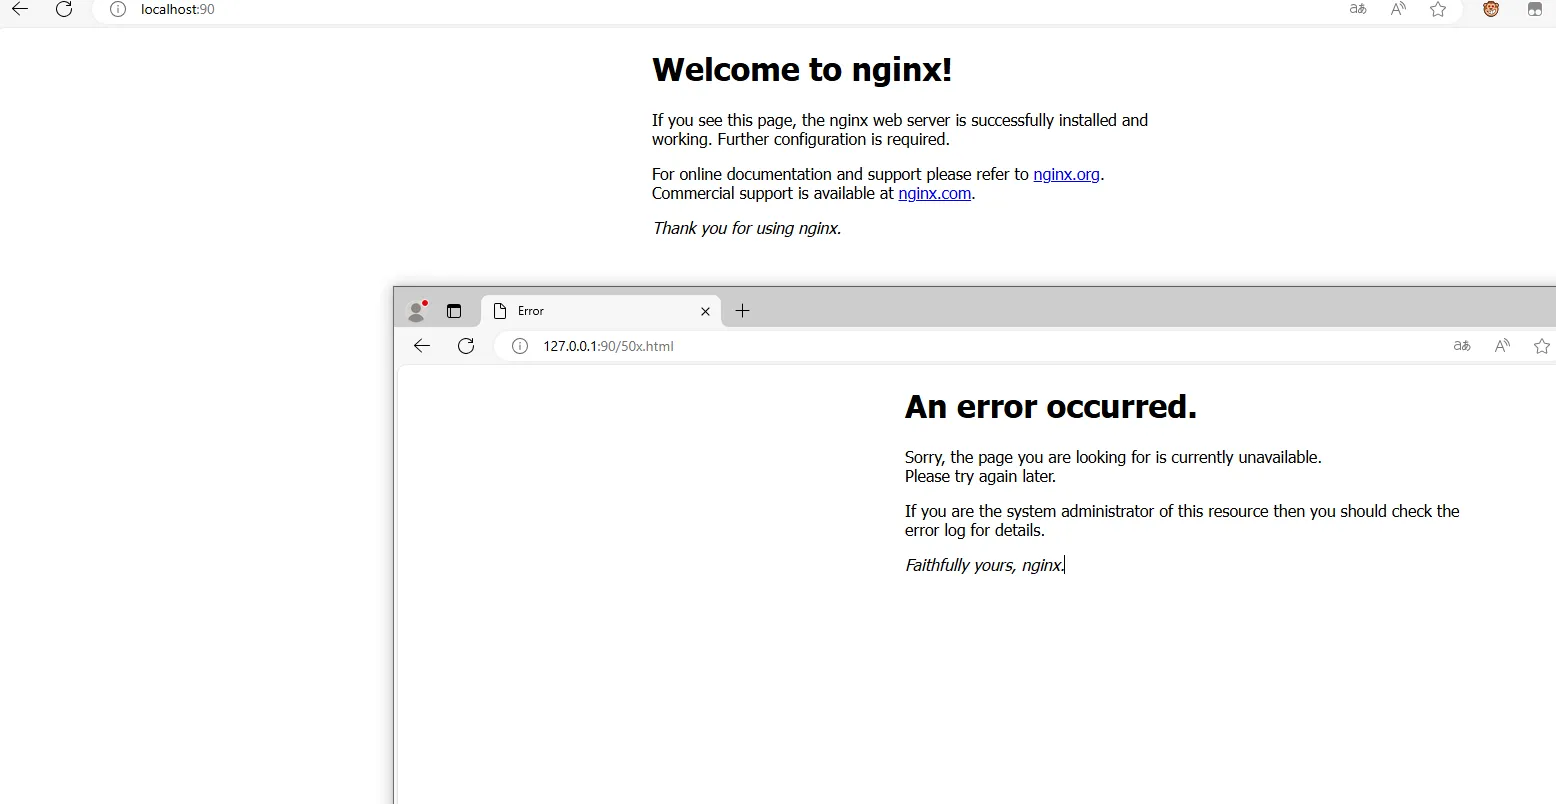Click "Thank you for using nginx." text
This screenshot has width=1556, height=804.
point(747,228)
